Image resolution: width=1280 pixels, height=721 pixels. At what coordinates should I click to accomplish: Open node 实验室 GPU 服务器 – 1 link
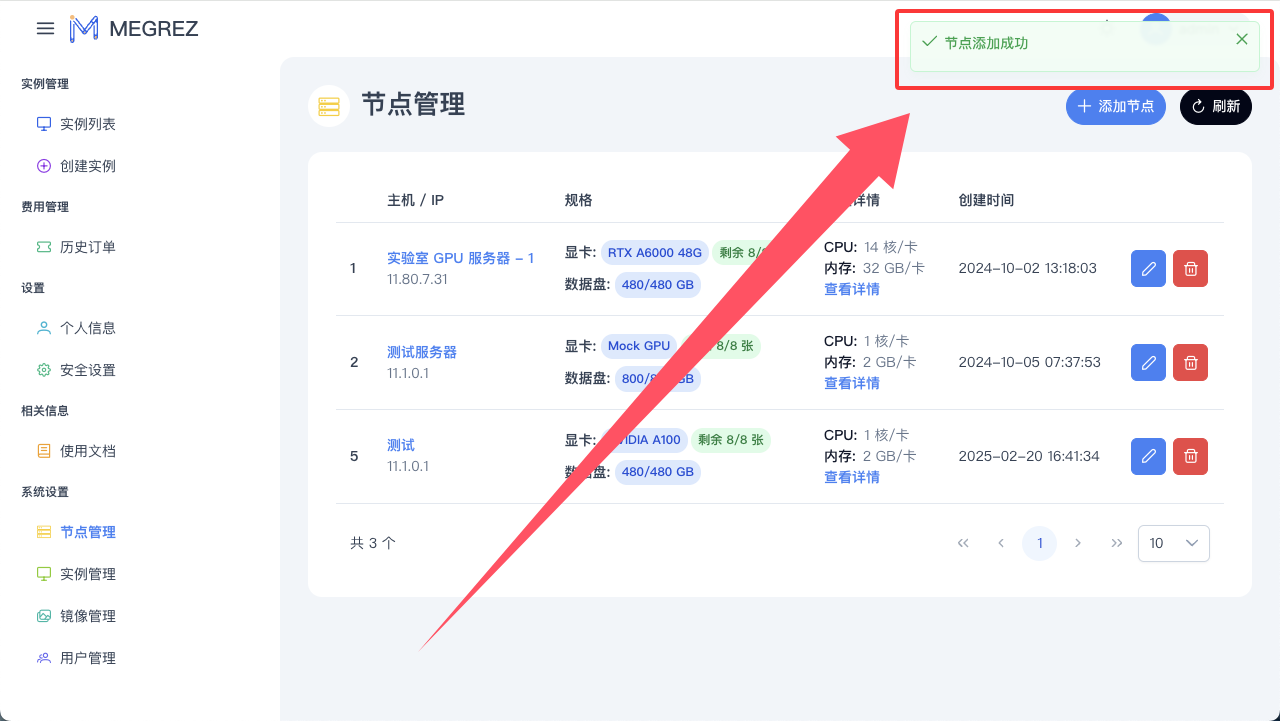pos(461,258)
